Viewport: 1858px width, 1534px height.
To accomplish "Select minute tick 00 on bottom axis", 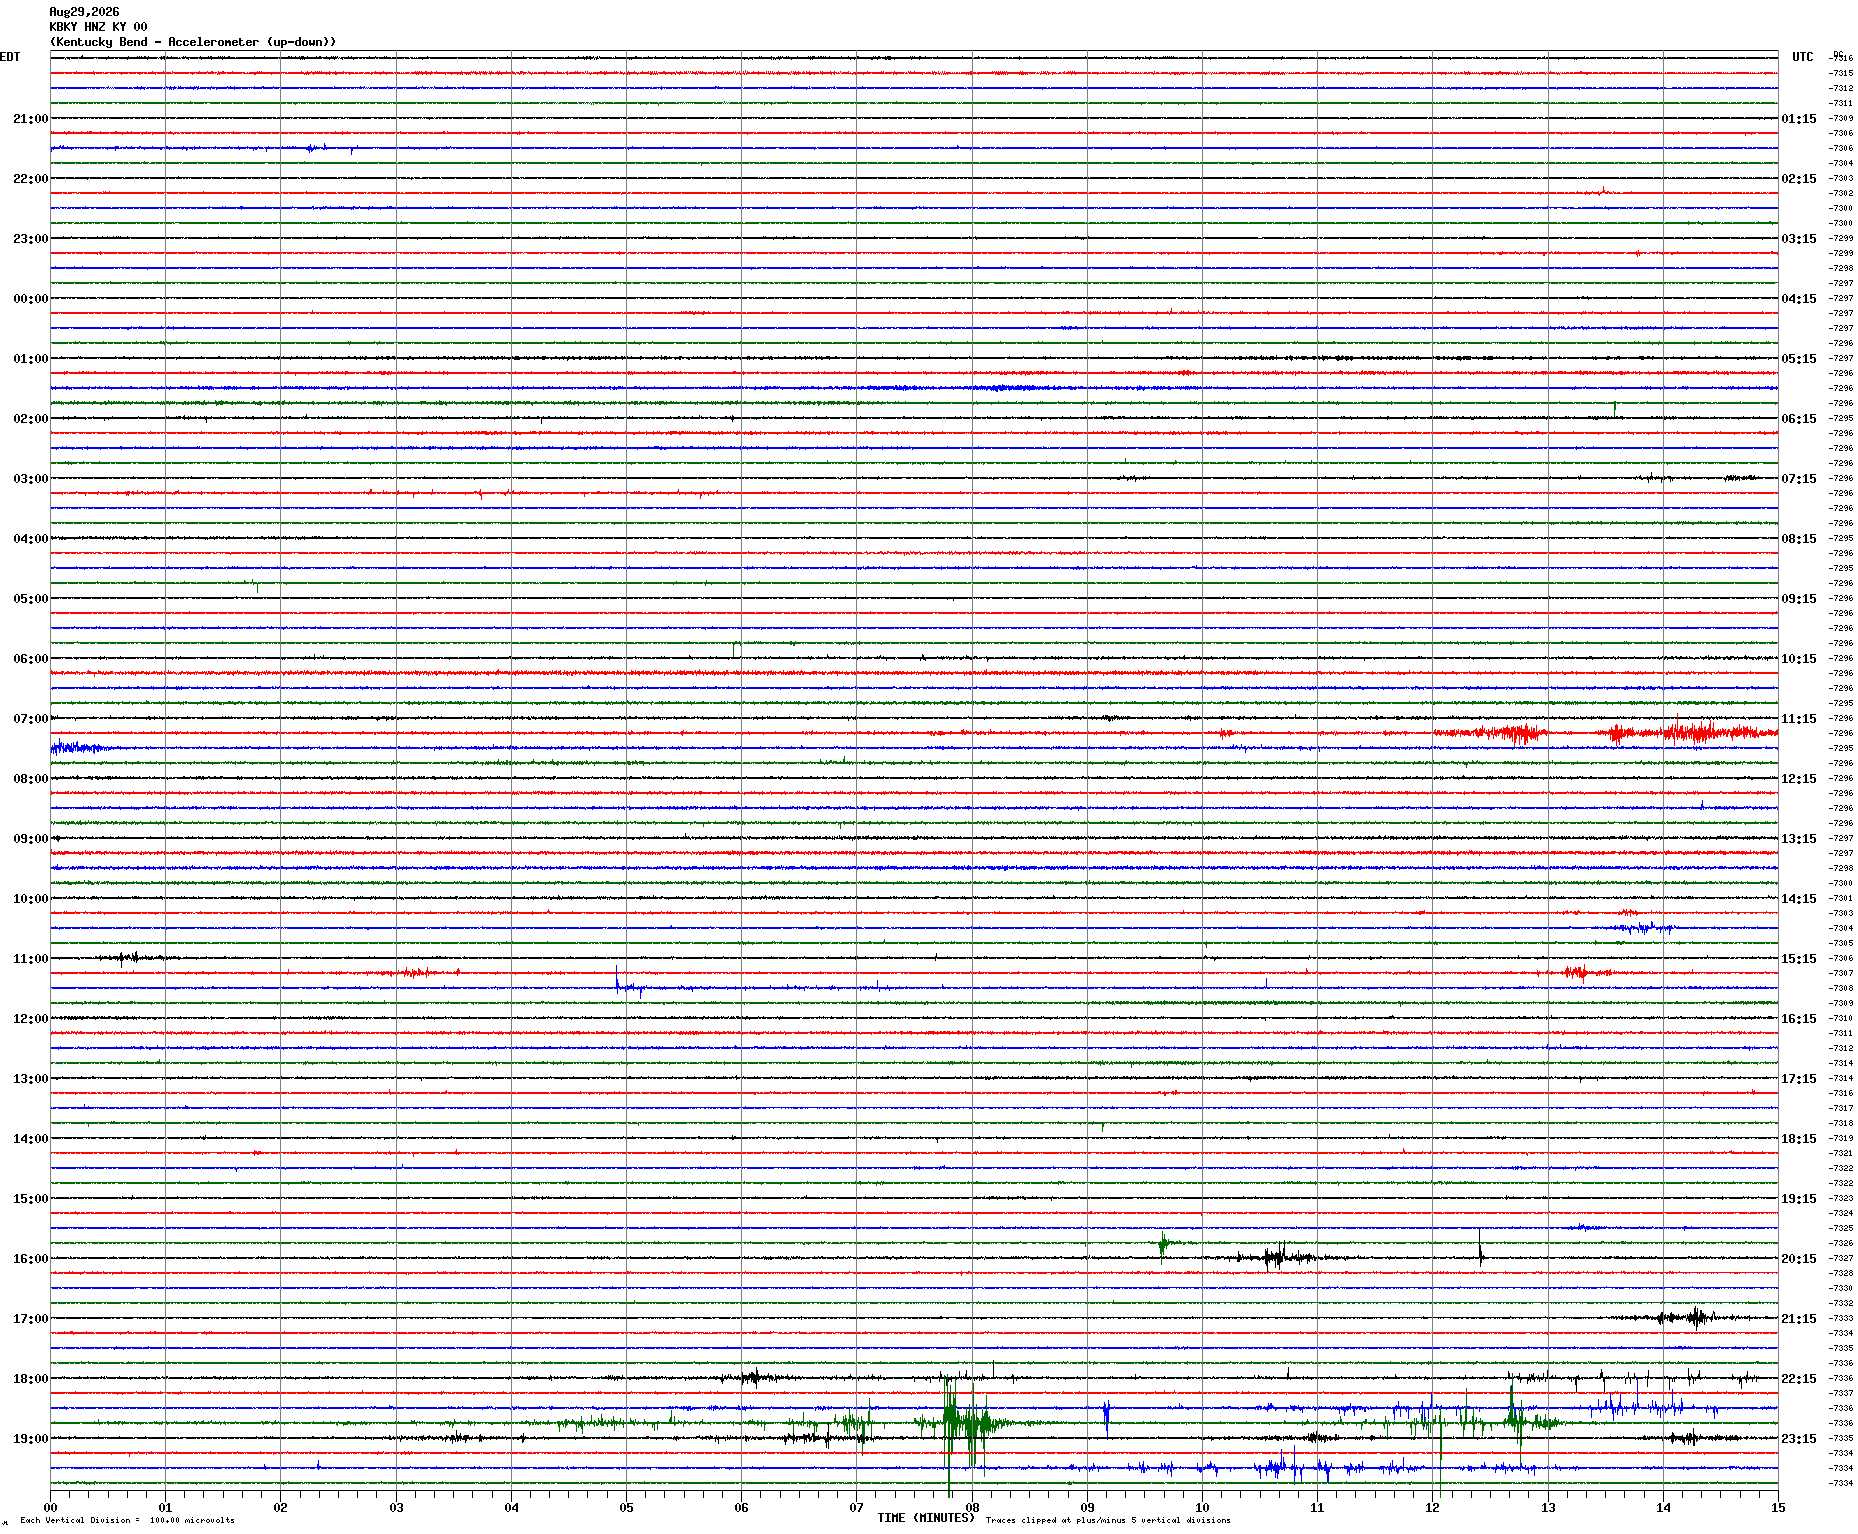I will 50,1507.
